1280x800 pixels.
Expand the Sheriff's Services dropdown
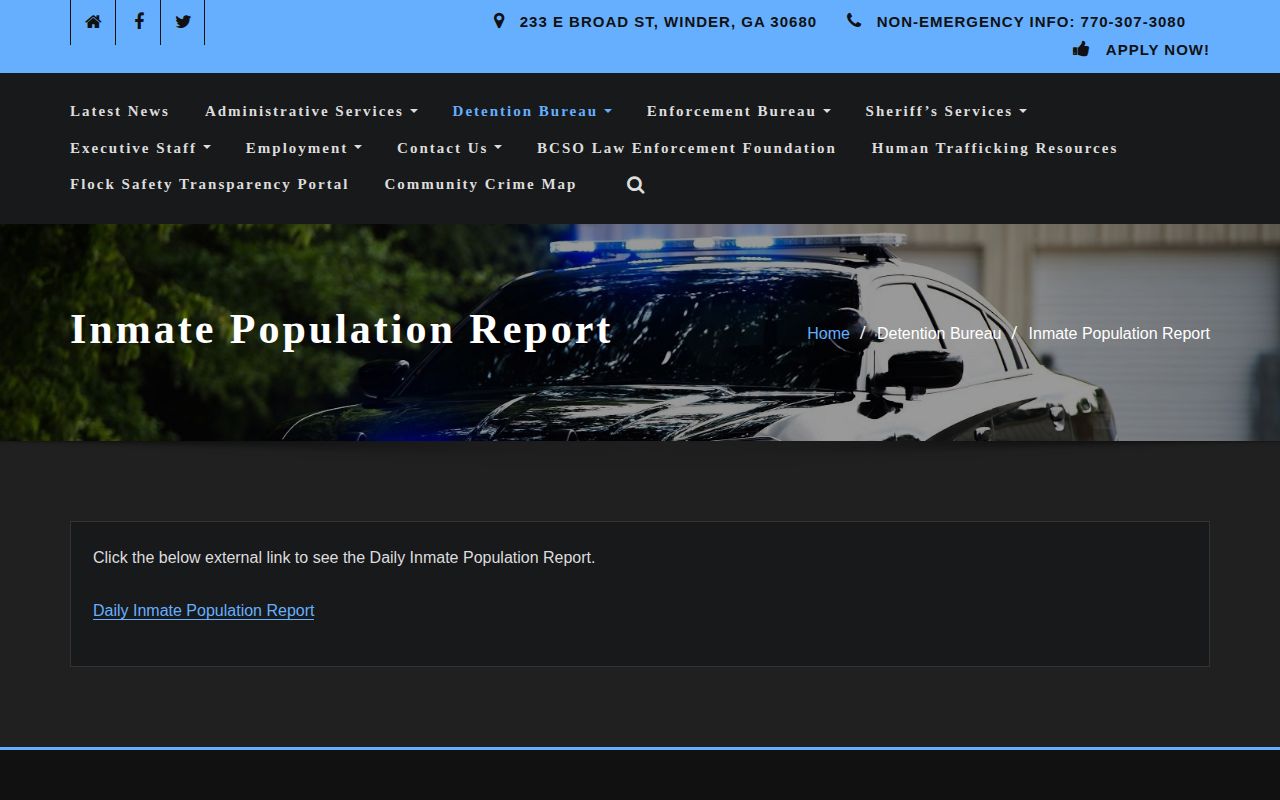tap(946, 111)
